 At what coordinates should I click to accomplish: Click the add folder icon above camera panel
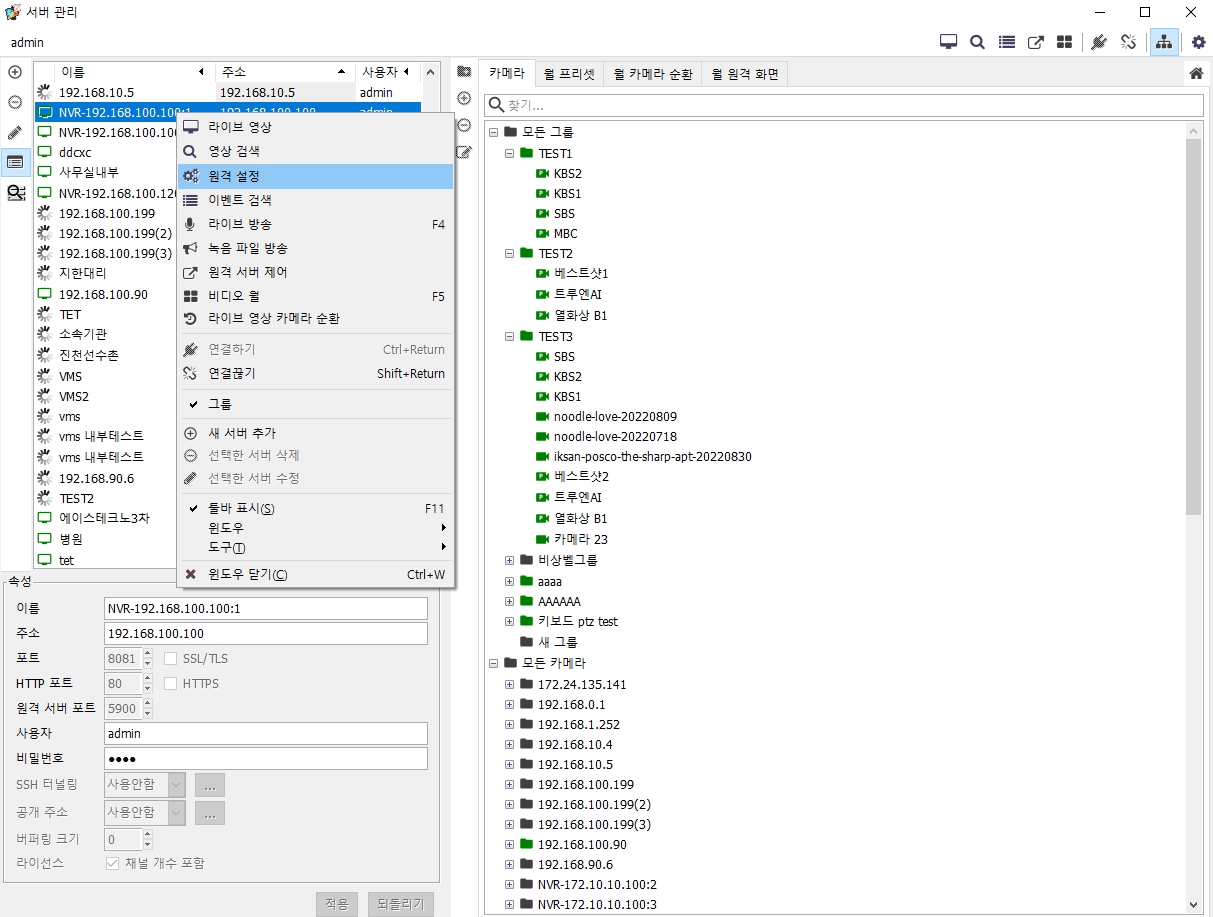click(464, 72)
